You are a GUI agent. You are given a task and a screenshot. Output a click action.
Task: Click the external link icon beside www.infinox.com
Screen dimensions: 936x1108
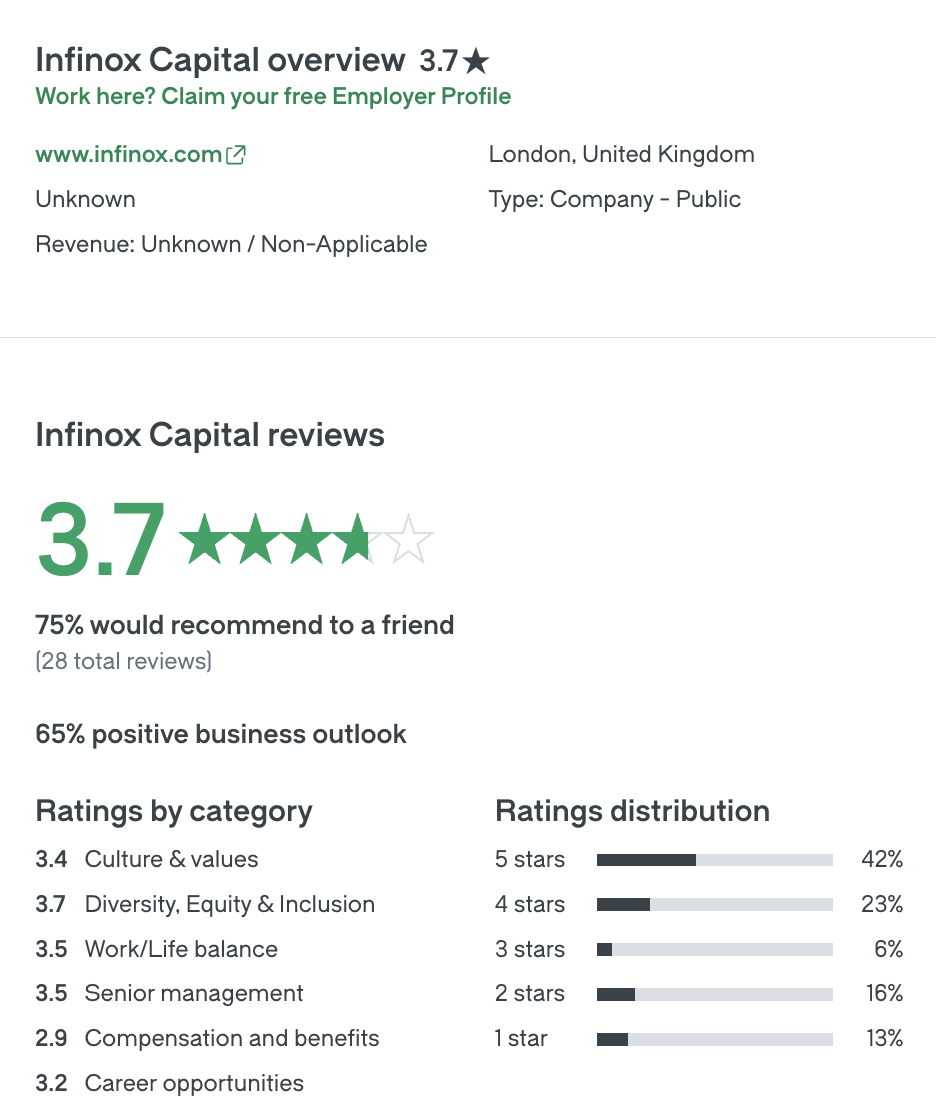tap(237, 155)
